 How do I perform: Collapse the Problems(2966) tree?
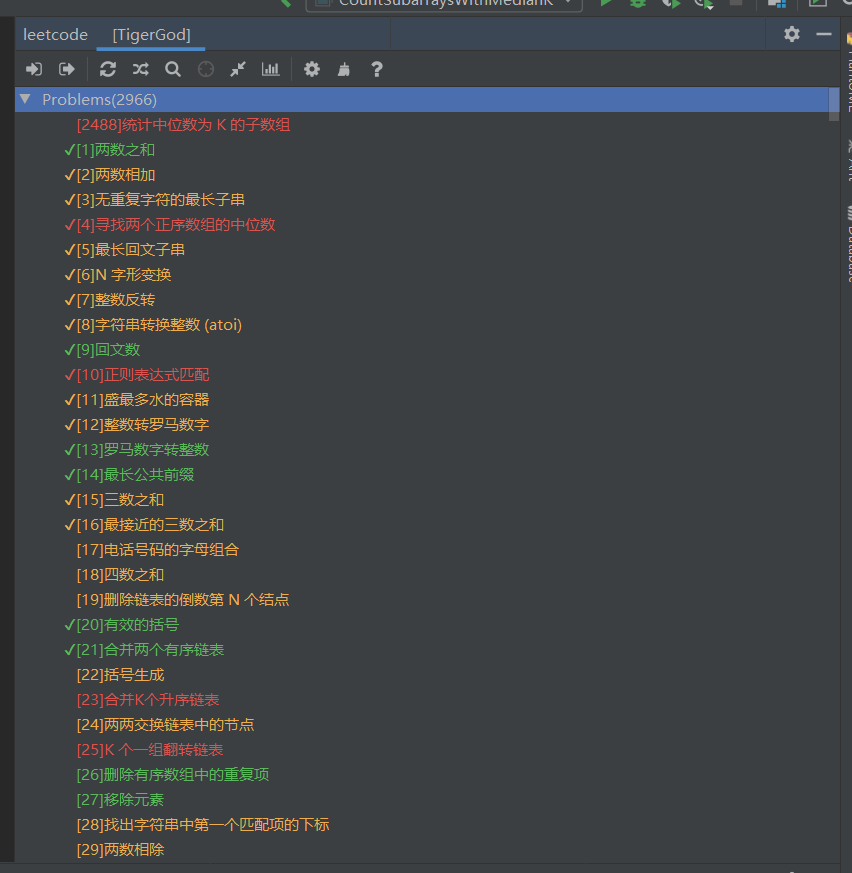click(24, 99)
